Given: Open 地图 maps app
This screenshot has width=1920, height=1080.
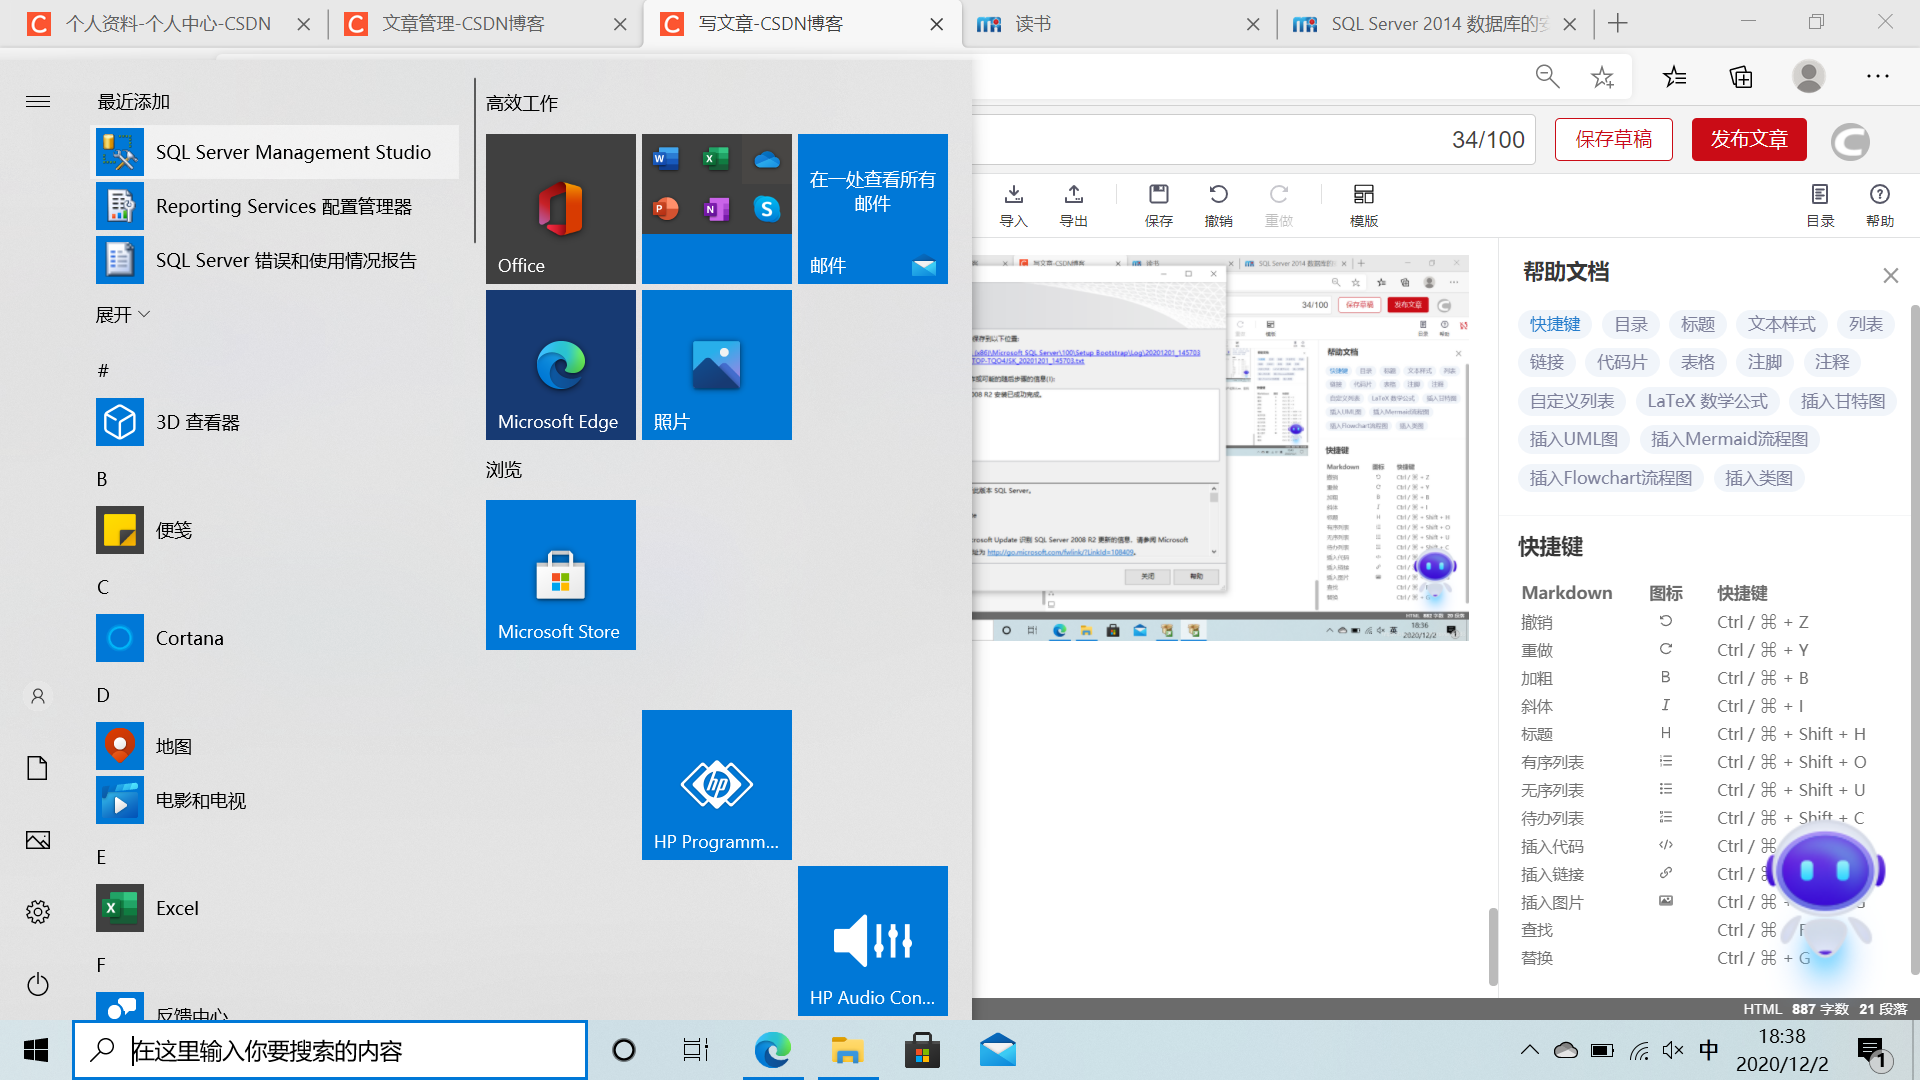Looking at the screenshot, I should pos(277,746).
